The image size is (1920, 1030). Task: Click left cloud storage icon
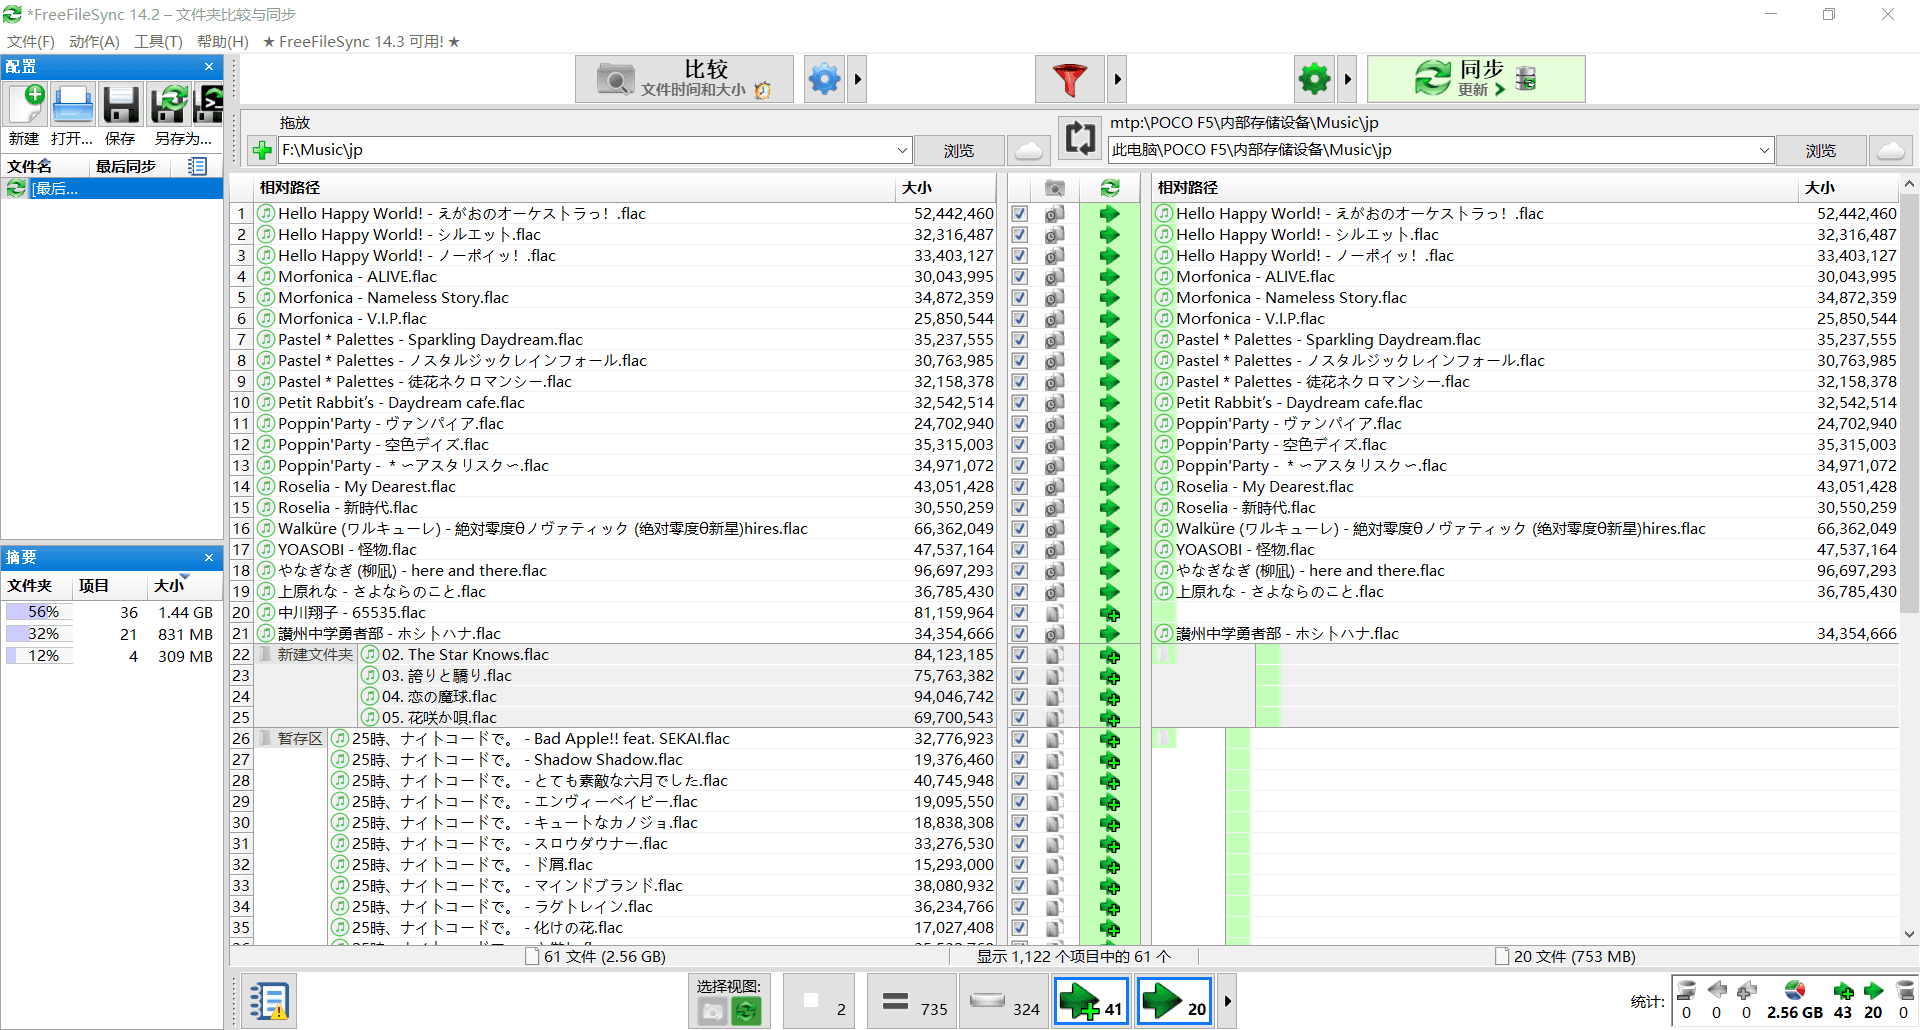point(1029,150)
